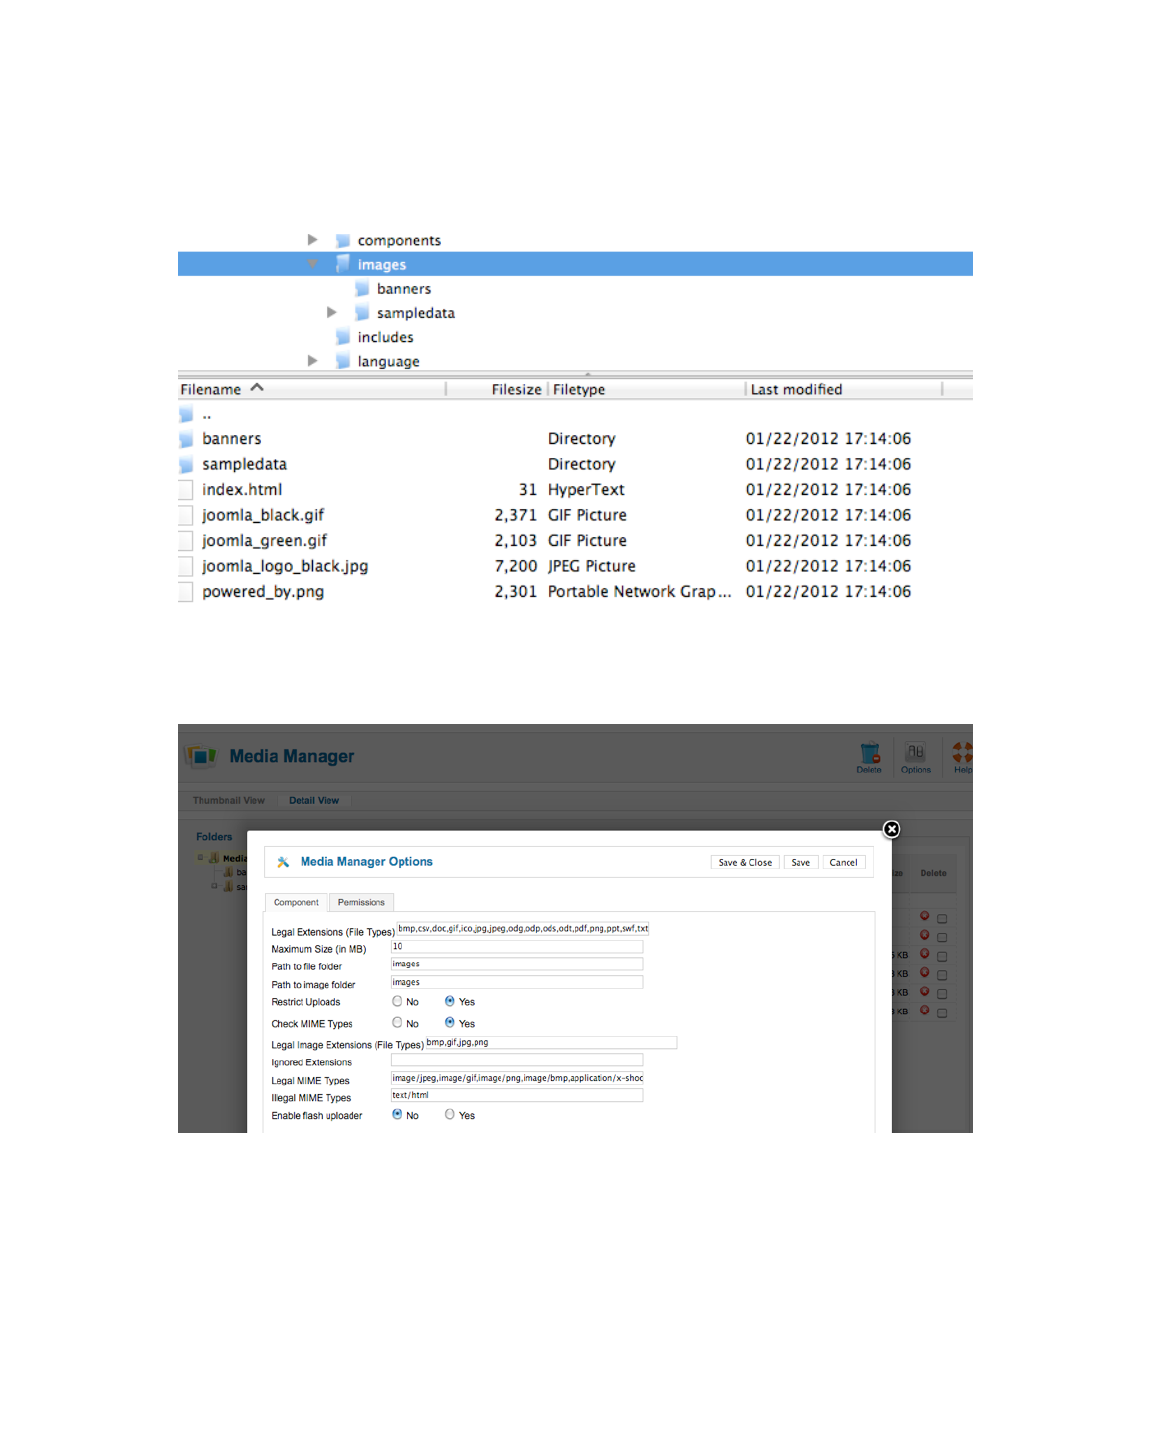The image size is (1152, 1440).
Task: Select the file name powered_by.png
Action: pos(263,591)
